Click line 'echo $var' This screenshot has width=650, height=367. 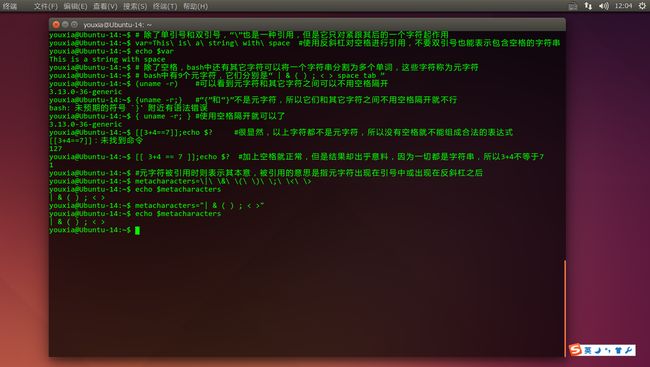[112, 51]
